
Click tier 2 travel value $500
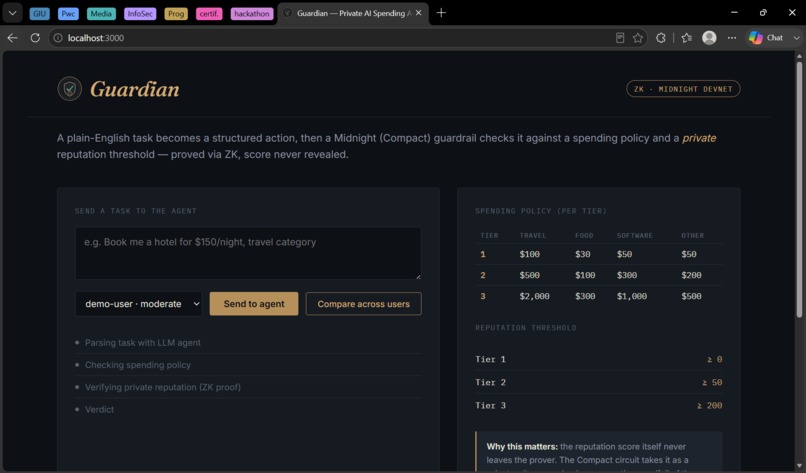[x=529, y=275]
